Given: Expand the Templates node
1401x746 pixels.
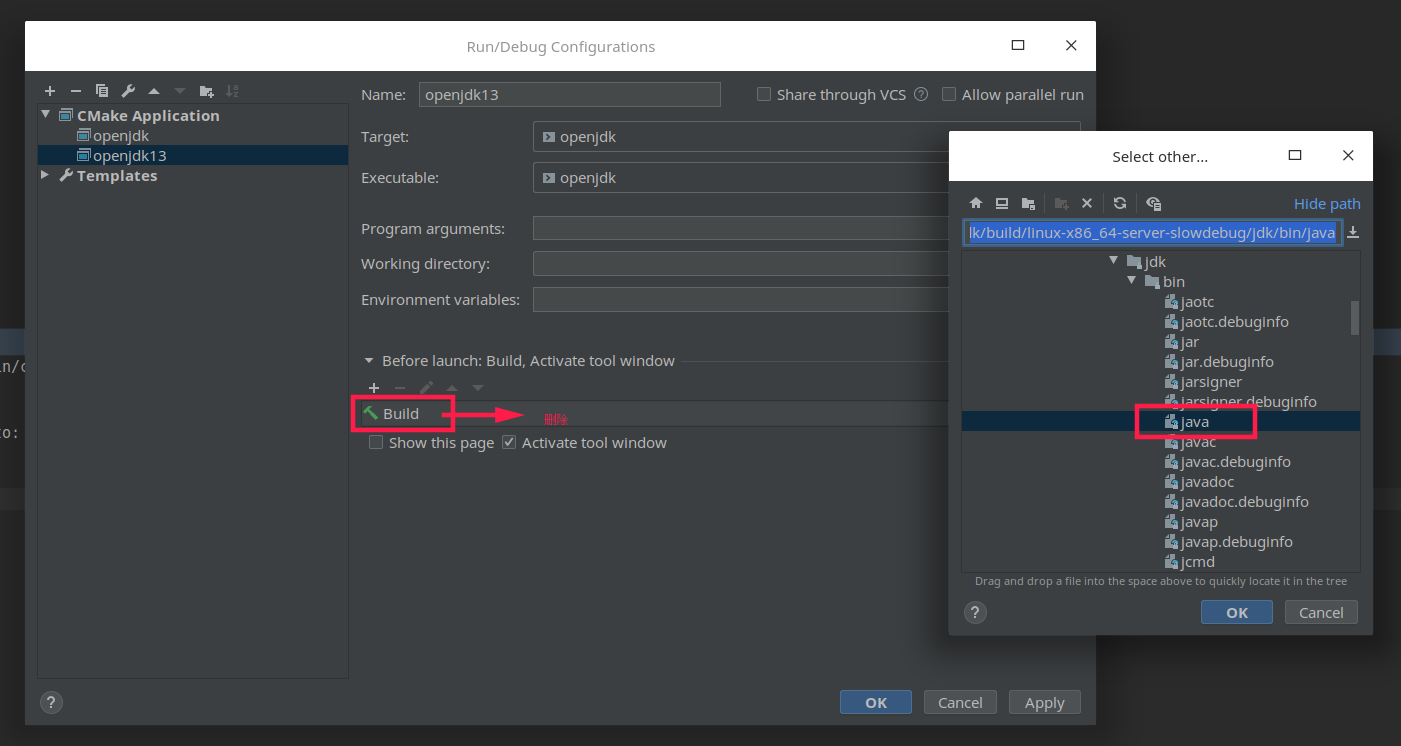Looking at the screenshot, I should coord(46,175).
